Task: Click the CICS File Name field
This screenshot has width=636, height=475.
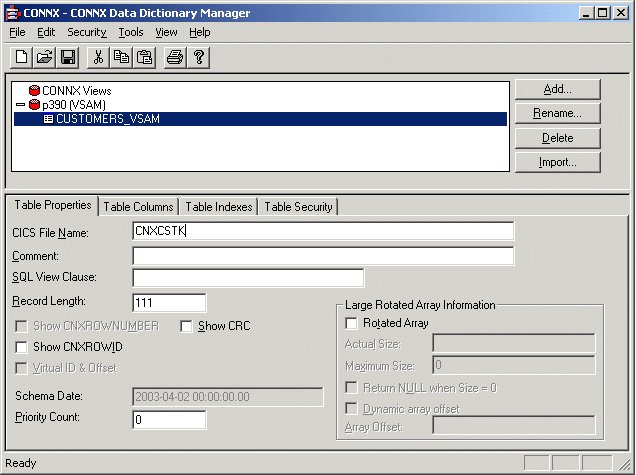Action: pyautogui.click(x=323, y=231)
